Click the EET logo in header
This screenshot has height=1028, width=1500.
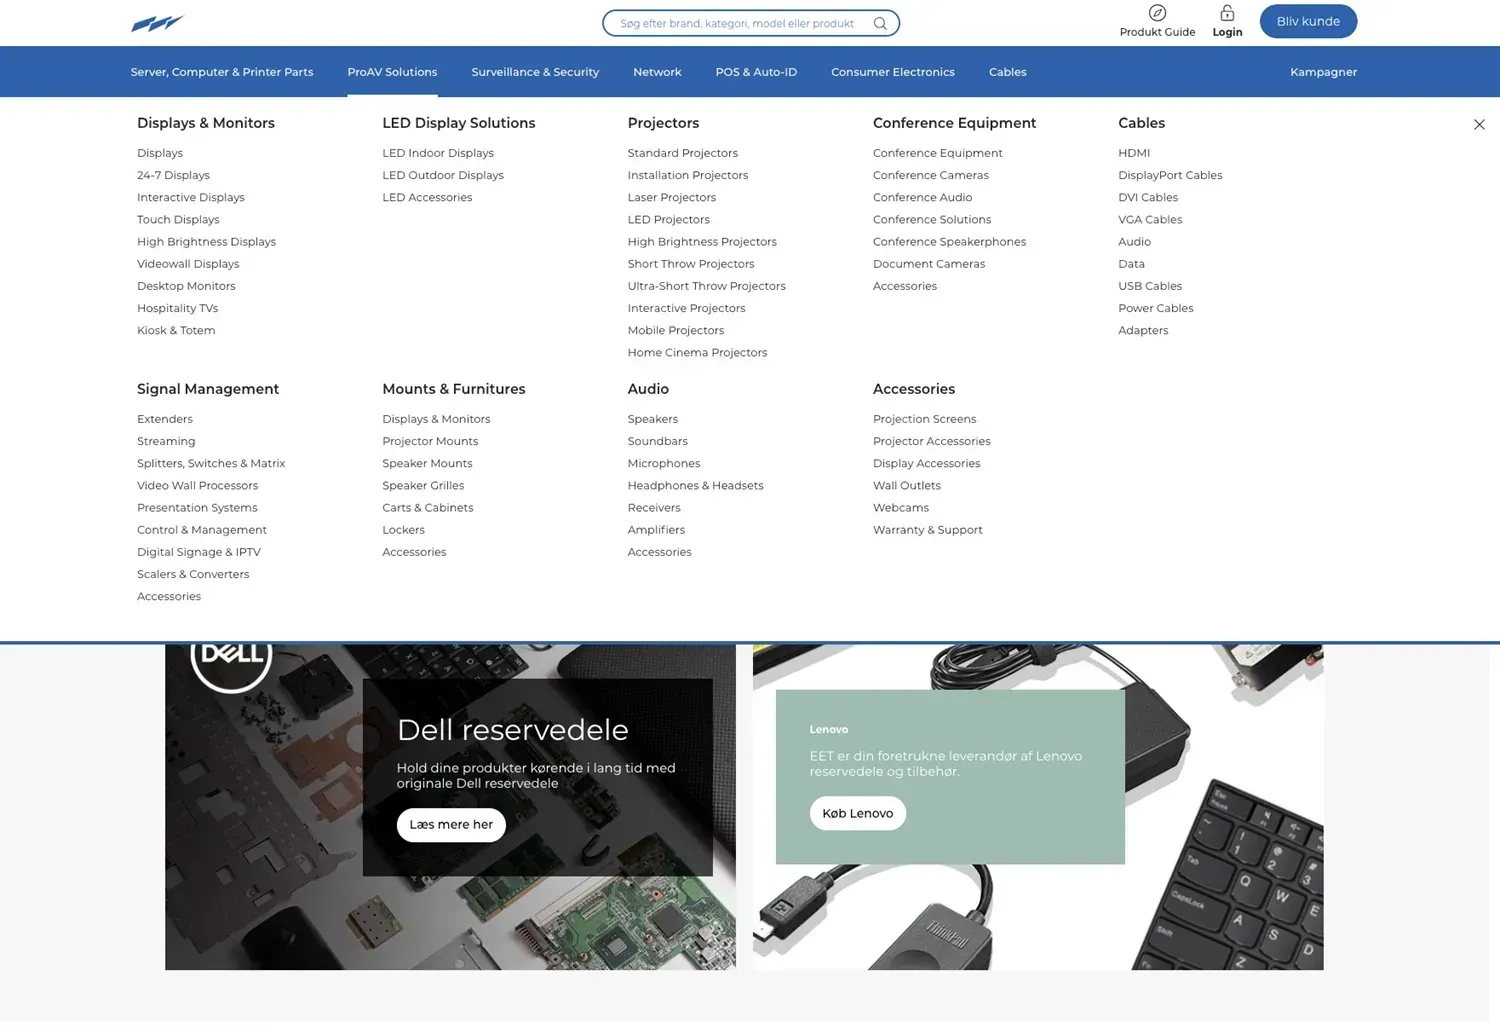[158, 23]
